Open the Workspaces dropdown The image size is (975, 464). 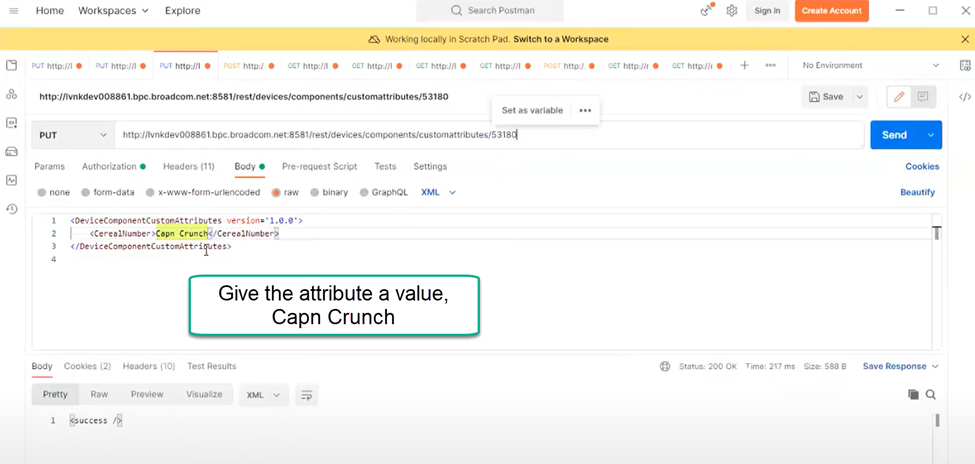114,11
